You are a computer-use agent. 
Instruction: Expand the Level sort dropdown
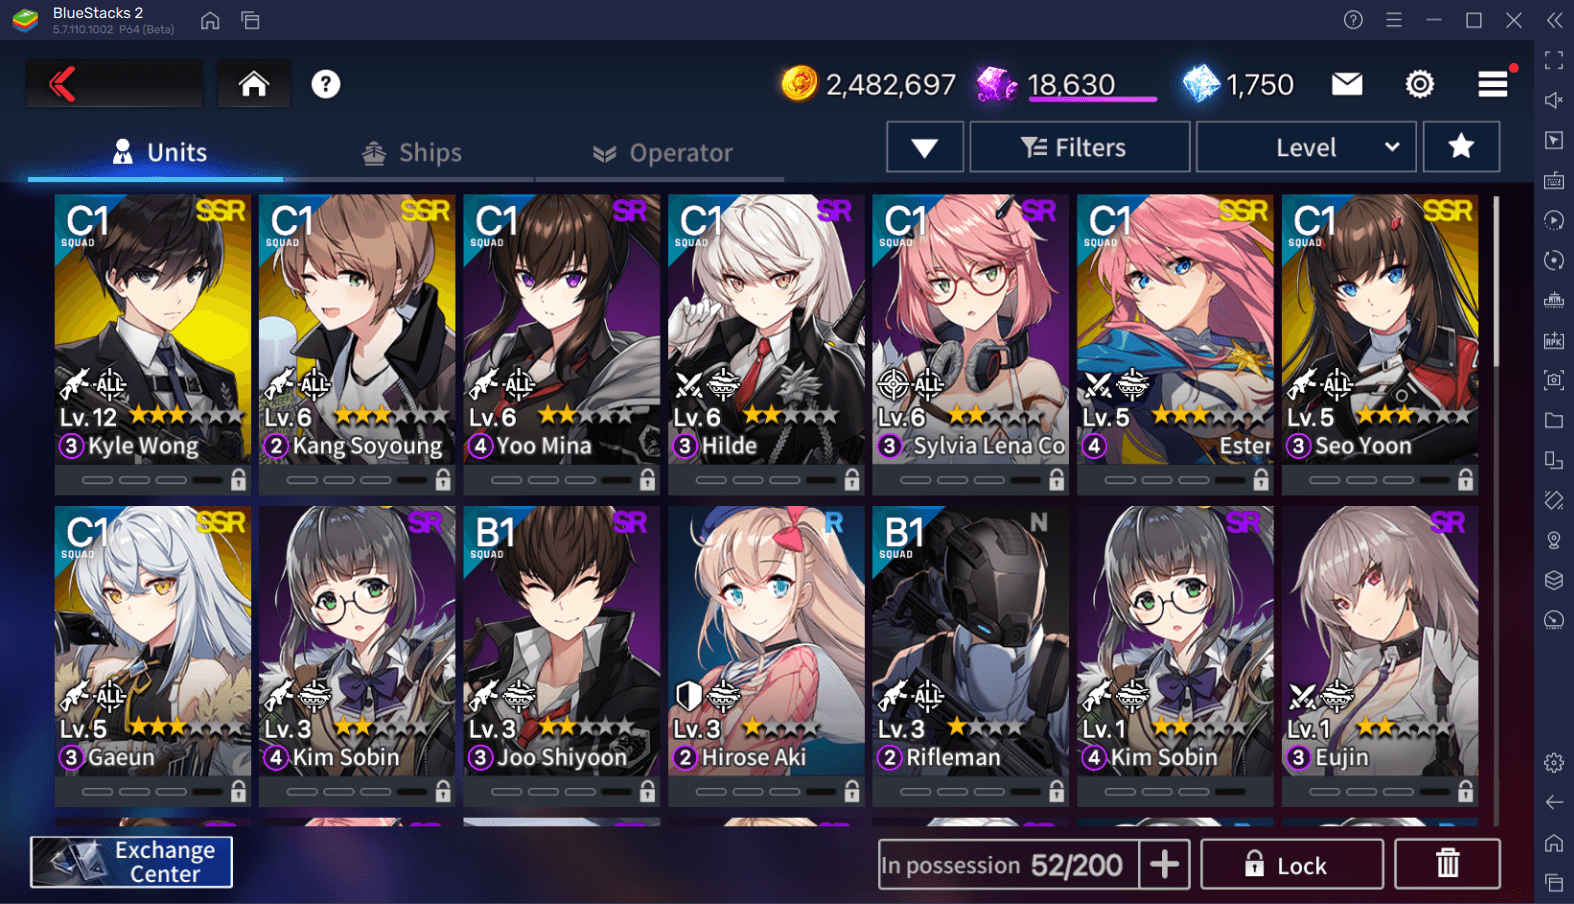point(1306,147)
